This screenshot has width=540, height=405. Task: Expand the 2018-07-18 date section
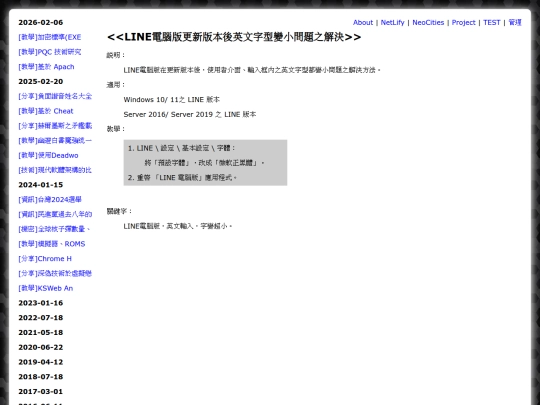41,377
